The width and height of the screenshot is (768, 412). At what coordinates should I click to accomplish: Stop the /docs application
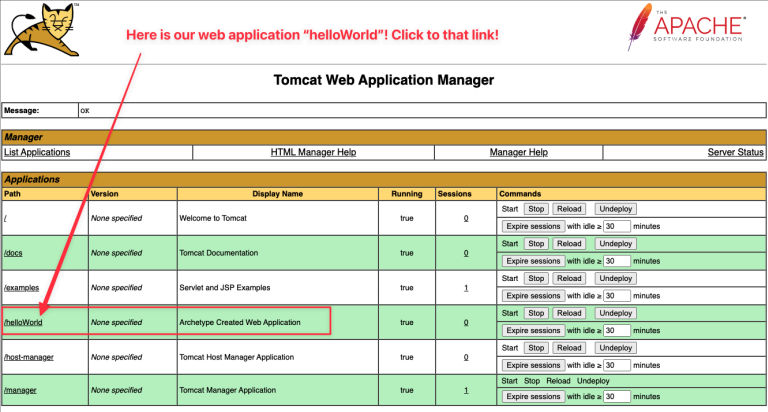(536, 243)
